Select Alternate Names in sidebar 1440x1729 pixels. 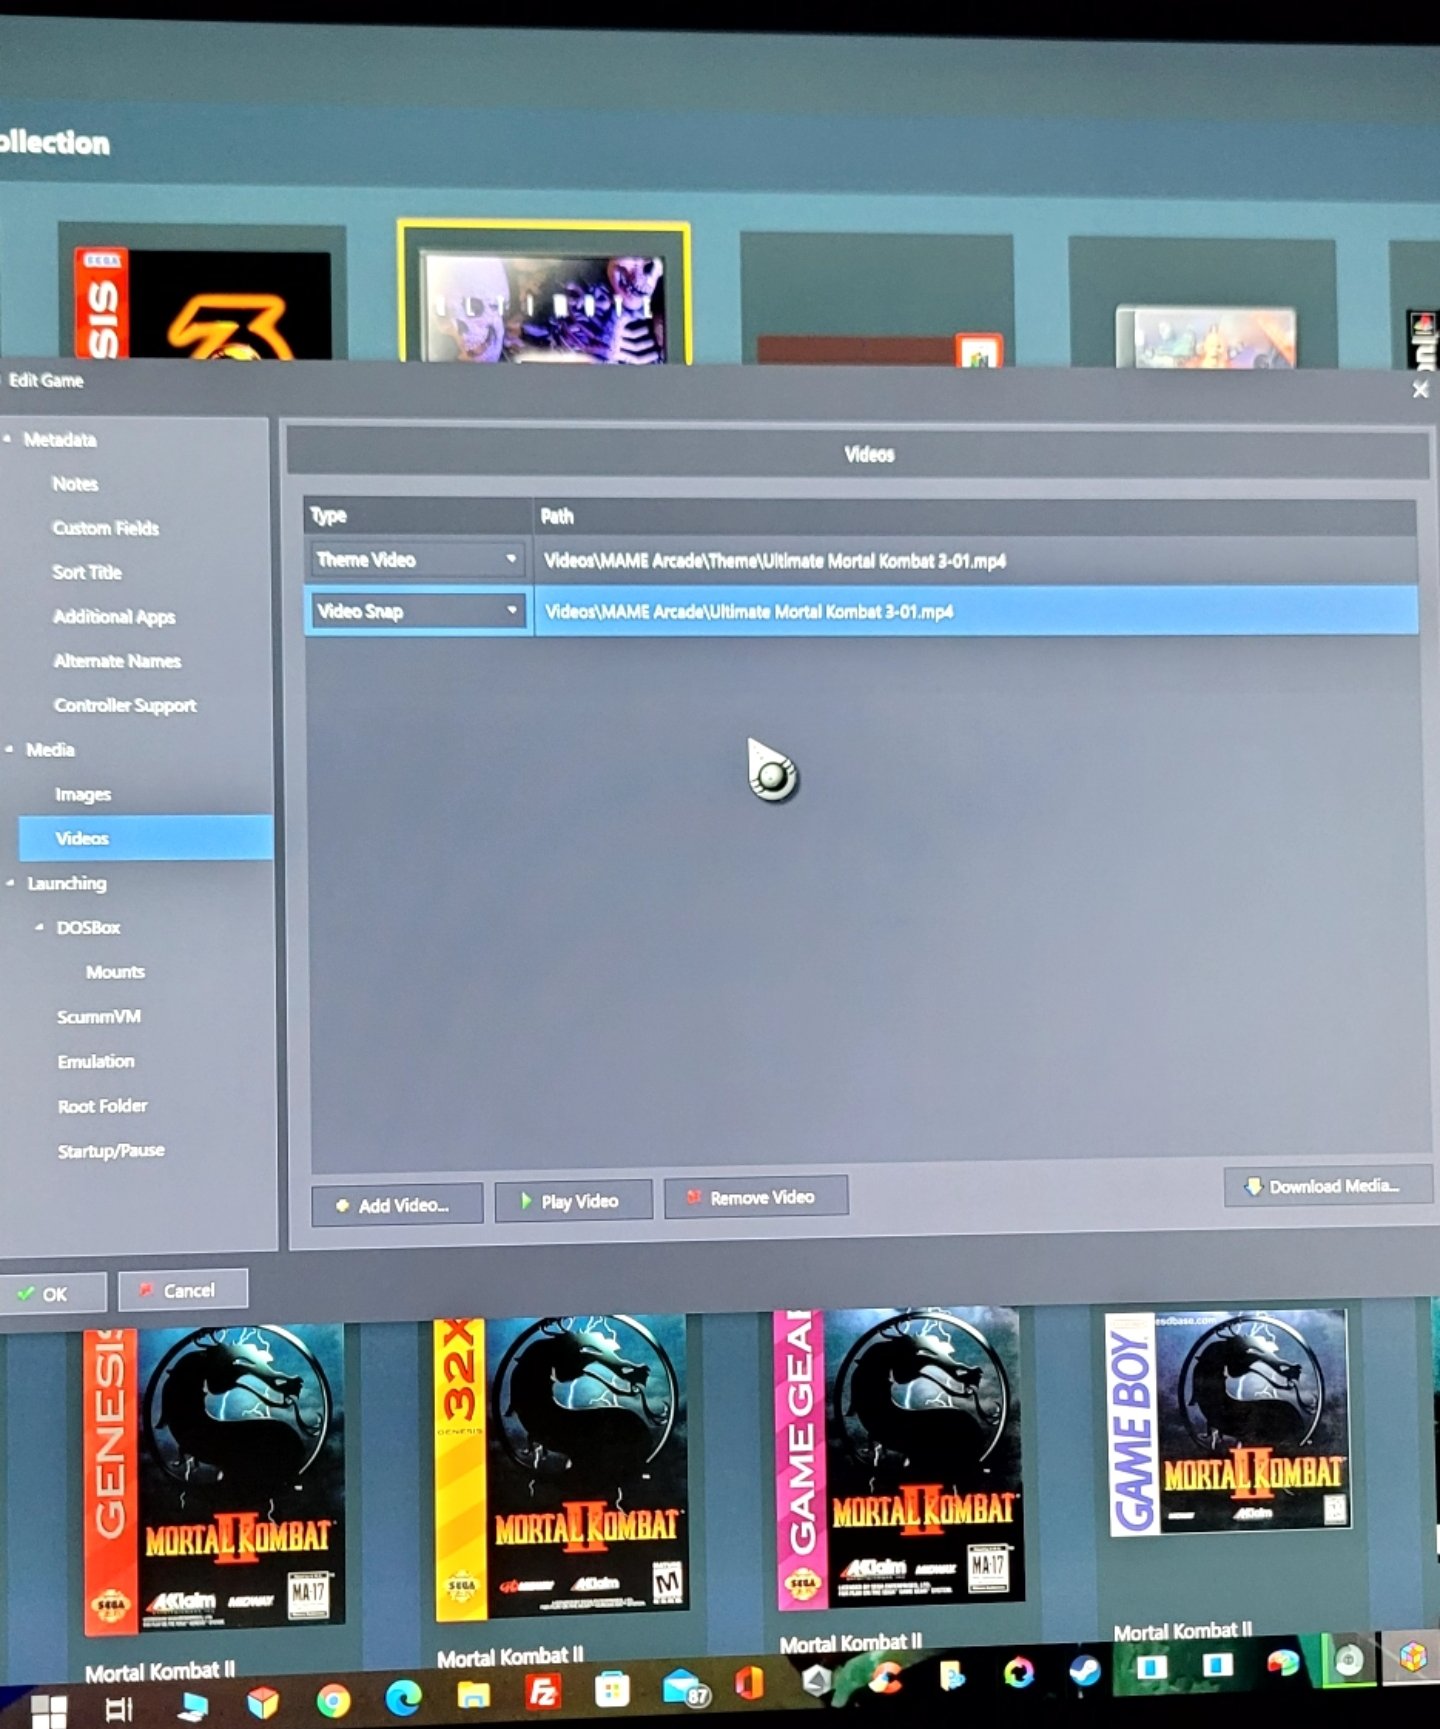coord(117,661)
